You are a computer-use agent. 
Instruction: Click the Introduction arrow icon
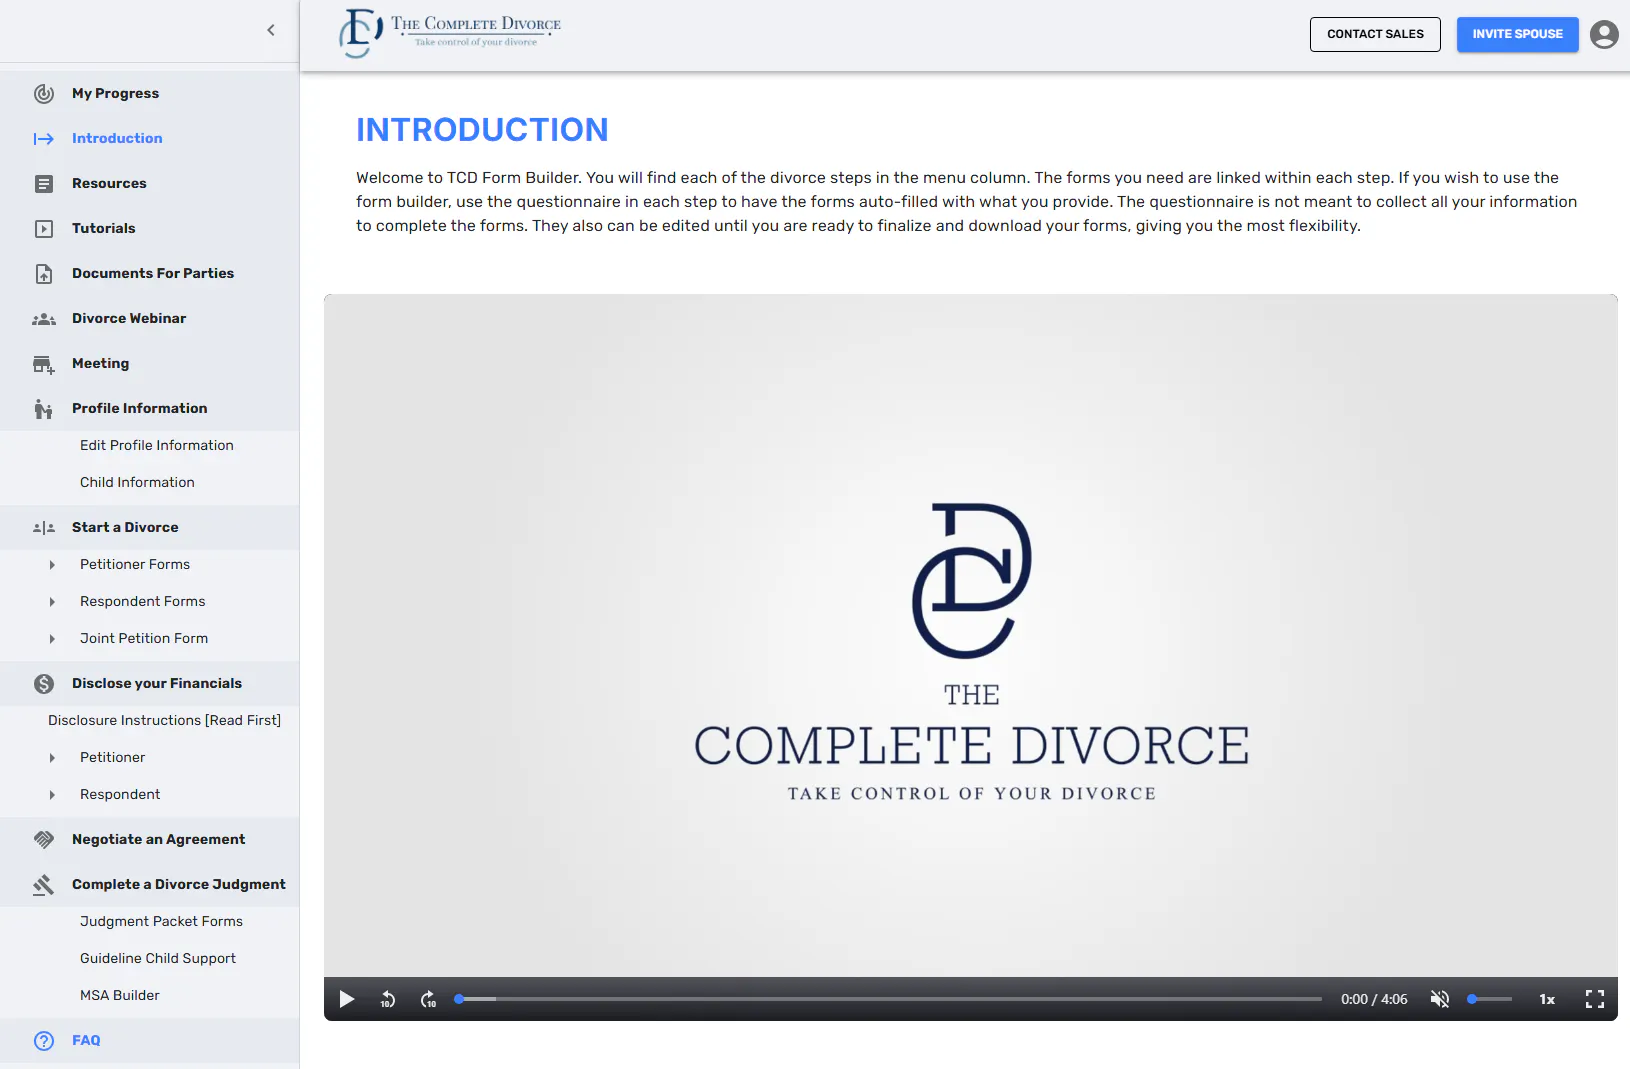click(x=44, y=139)
